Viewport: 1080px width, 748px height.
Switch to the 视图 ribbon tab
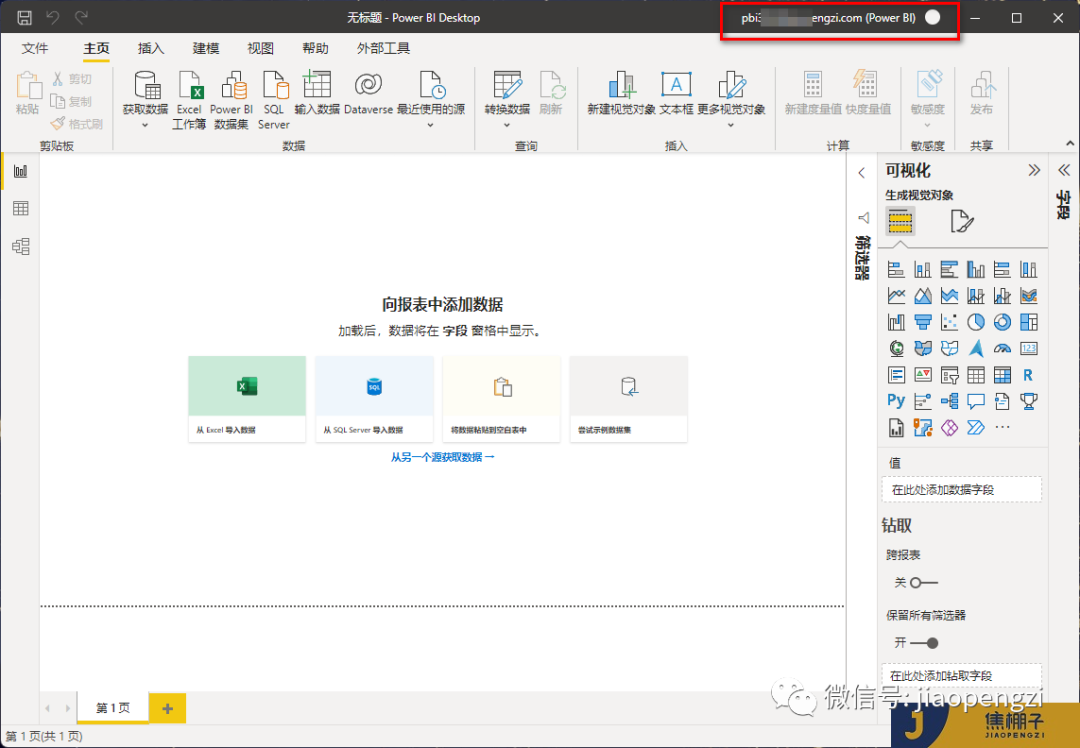click(x=260, y=48)
